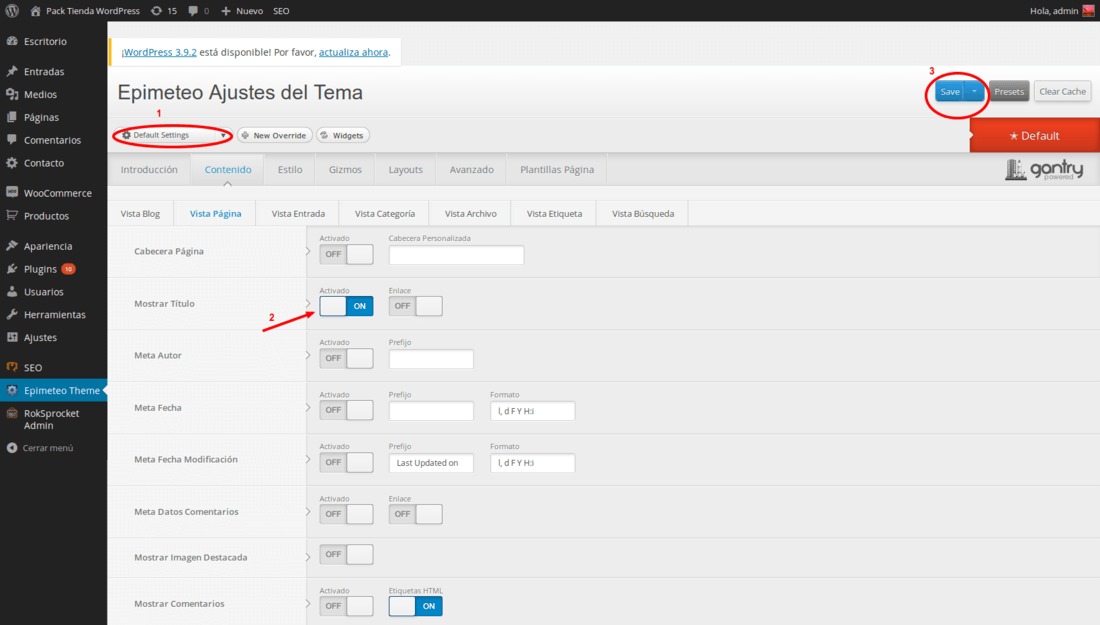This screenshot has height=625, width=1100.
Task: Open Apariencia brush icon
Action: (12, 246)
